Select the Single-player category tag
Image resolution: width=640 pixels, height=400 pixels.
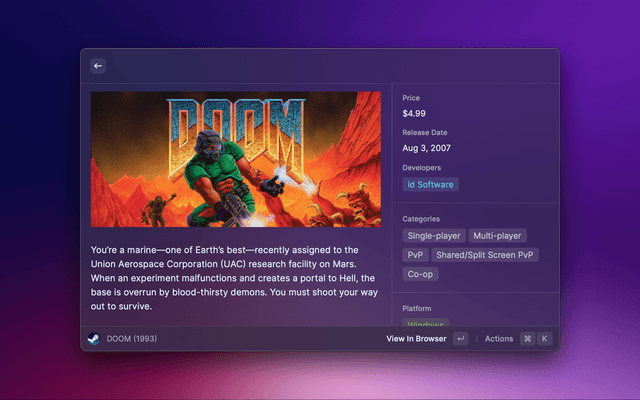point(433,236)
